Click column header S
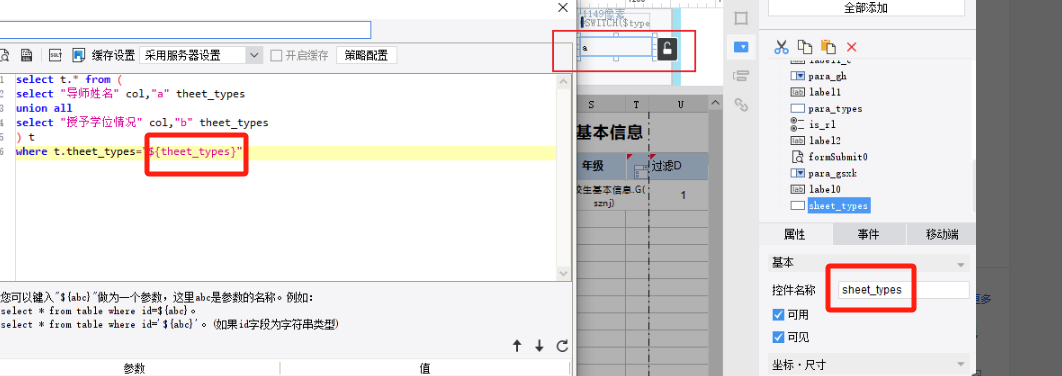 591,104
